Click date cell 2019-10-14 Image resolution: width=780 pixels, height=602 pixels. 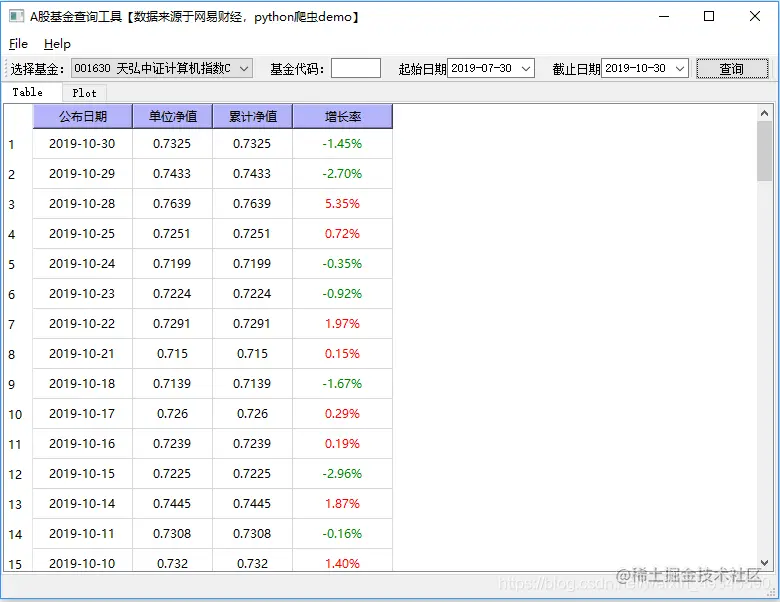coord(83,503)
